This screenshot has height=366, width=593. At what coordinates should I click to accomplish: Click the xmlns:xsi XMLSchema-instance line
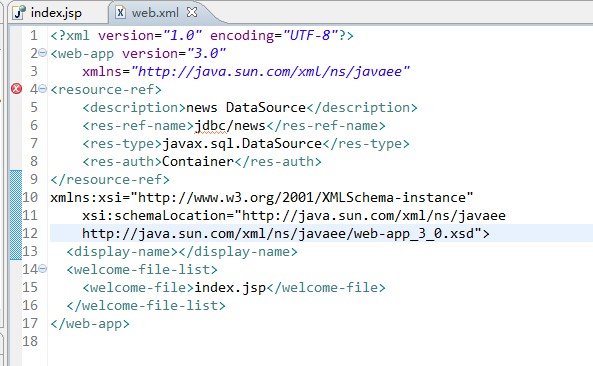(262, 197)
